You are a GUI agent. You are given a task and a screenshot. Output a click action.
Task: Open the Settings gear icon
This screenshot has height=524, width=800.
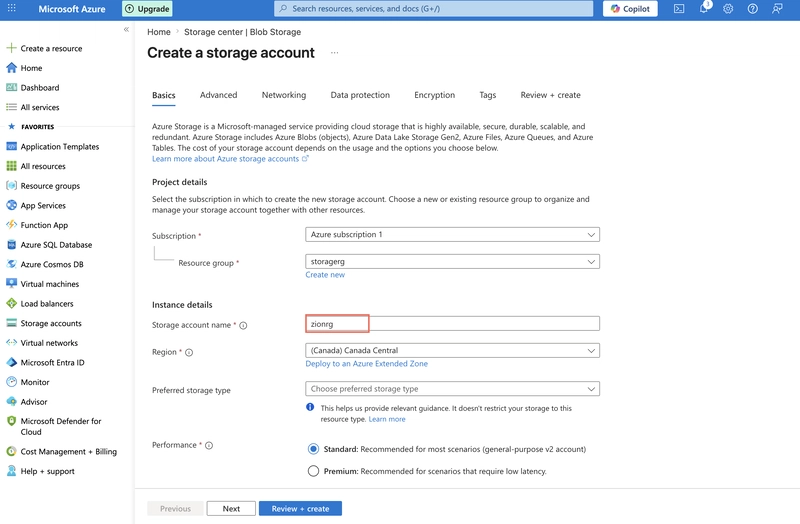pos(728,9)
